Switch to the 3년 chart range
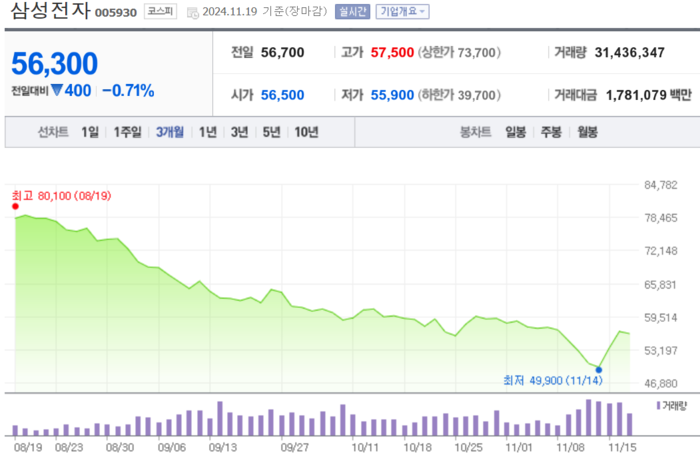This screenshot has width=700, height=459. click(240, 132)
